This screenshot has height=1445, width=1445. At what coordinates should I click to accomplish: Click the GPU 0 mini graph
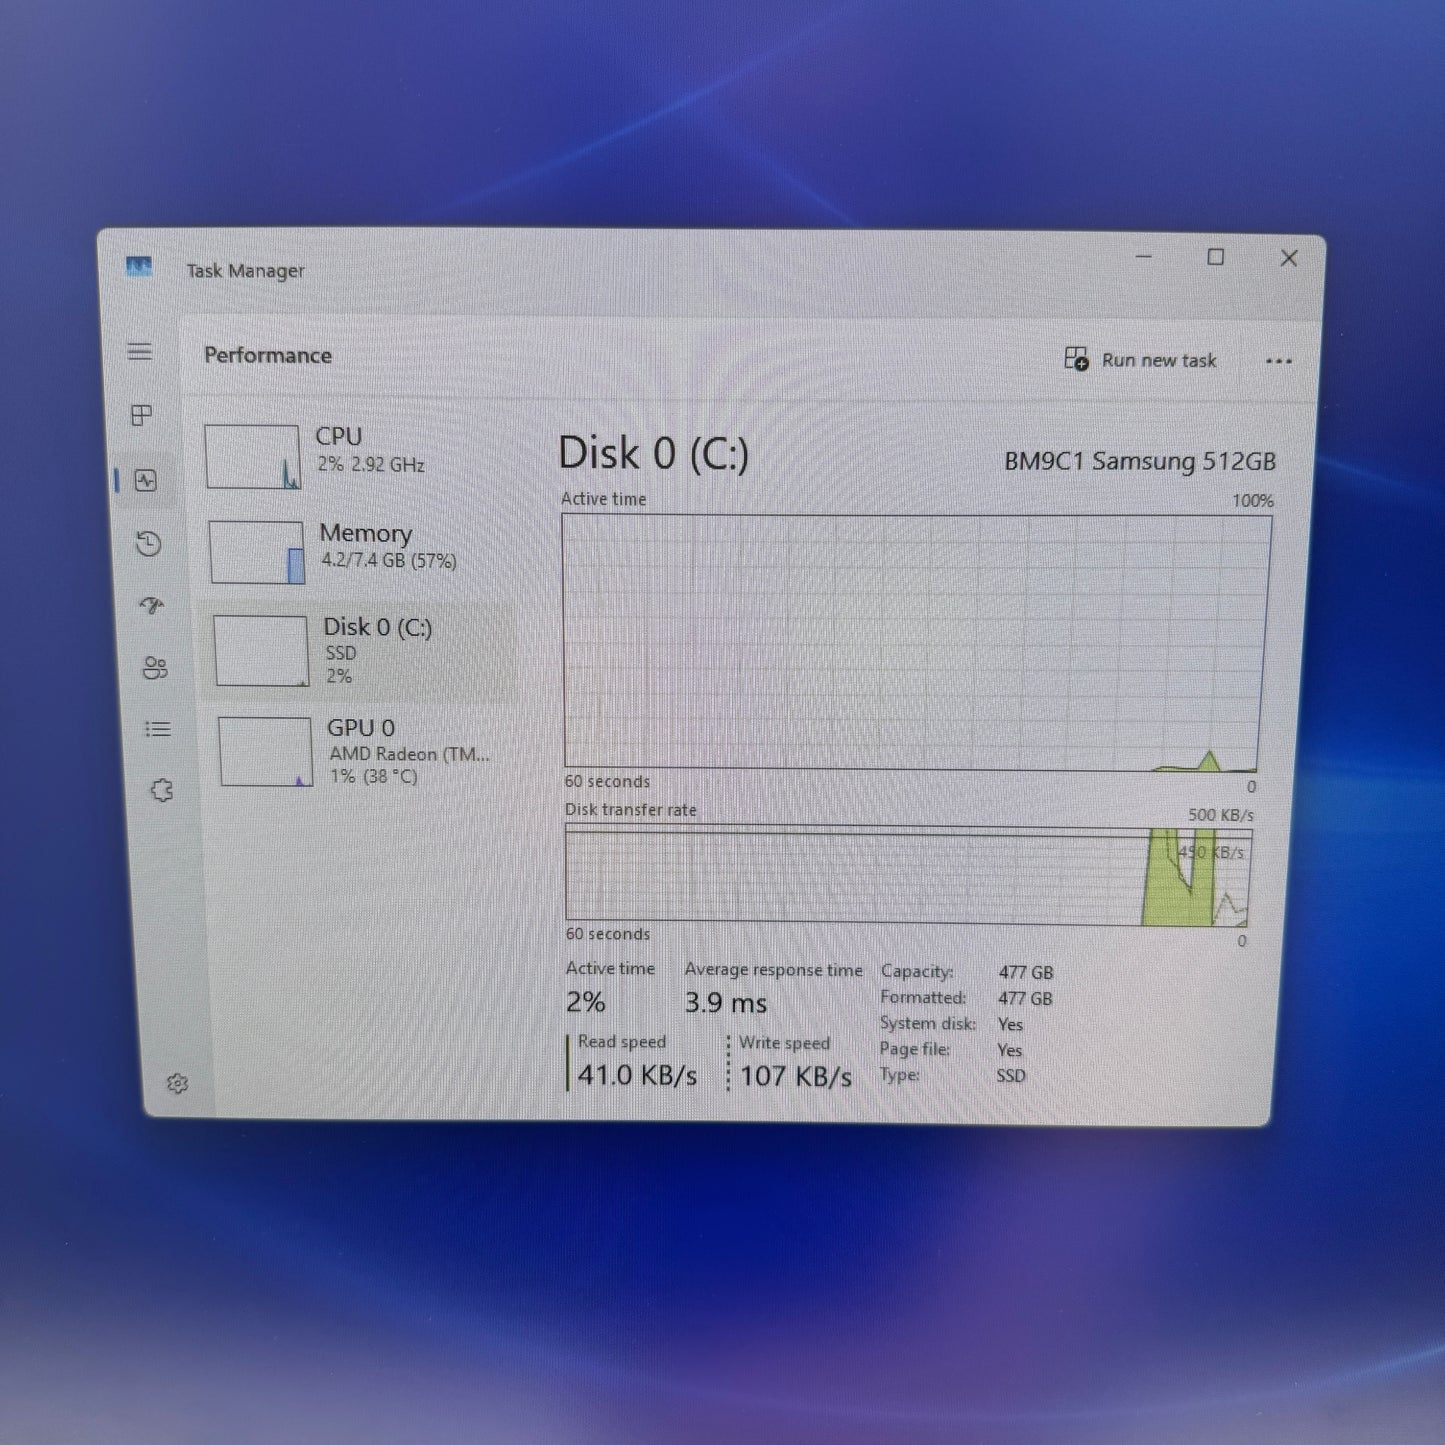[x=266, y=751]
